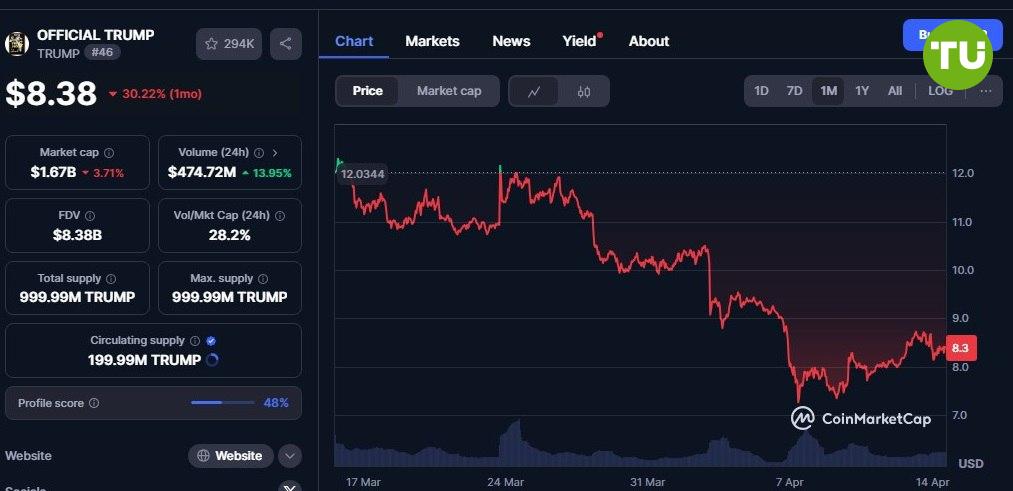The width and height of the screenshot is (1013, 491).
Task: Add TRUMP to watchlist star 294K
Action: tap(229, 44)
